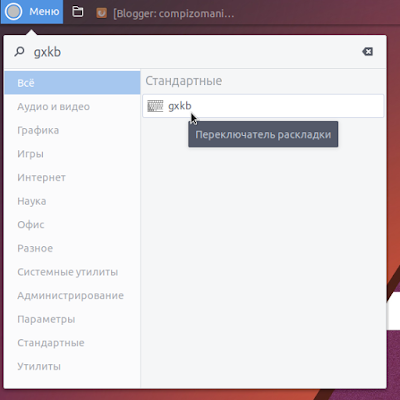Launch the gxkb application result
400x400 pixels.
pyautogui.click(x=263, y=106)
